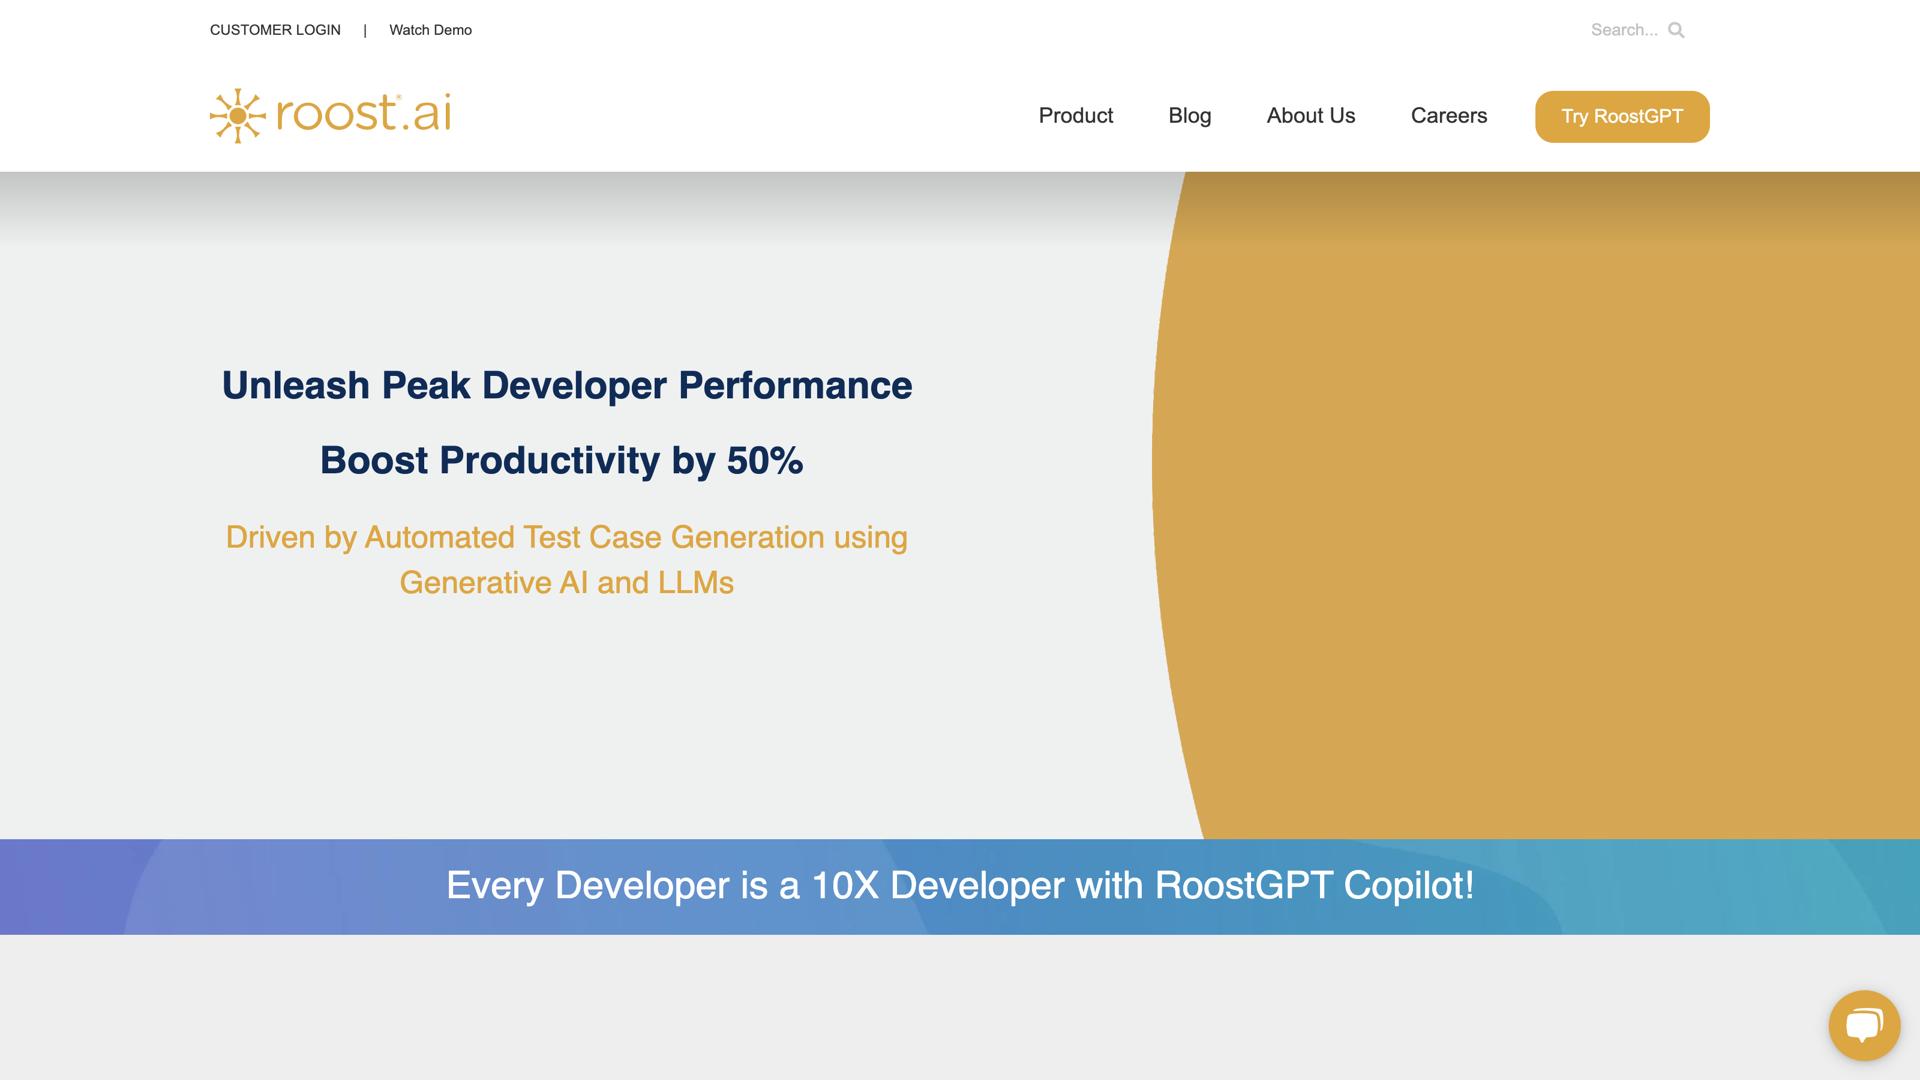Click the roost.ai wordmark text
This screenshot has height=1080, width=1920.
point(363,113)
